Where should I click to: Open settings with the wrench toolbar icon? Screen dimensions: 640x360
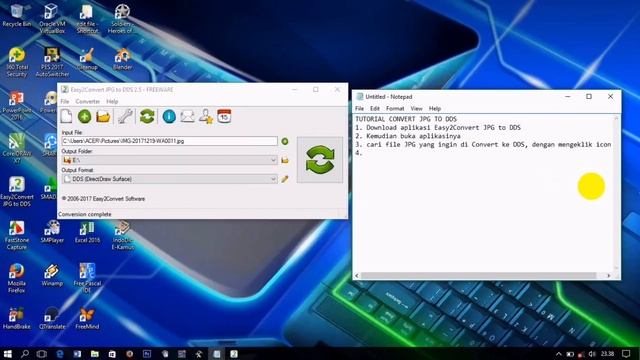click(x=125, y=116)
